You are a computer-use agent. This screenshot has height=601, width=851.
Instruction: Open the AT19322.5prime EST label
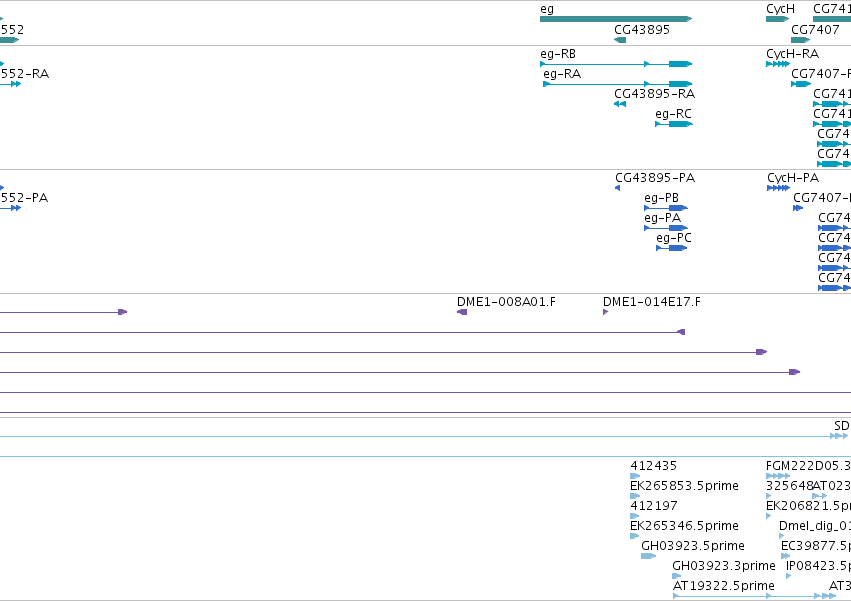(724, 586)
